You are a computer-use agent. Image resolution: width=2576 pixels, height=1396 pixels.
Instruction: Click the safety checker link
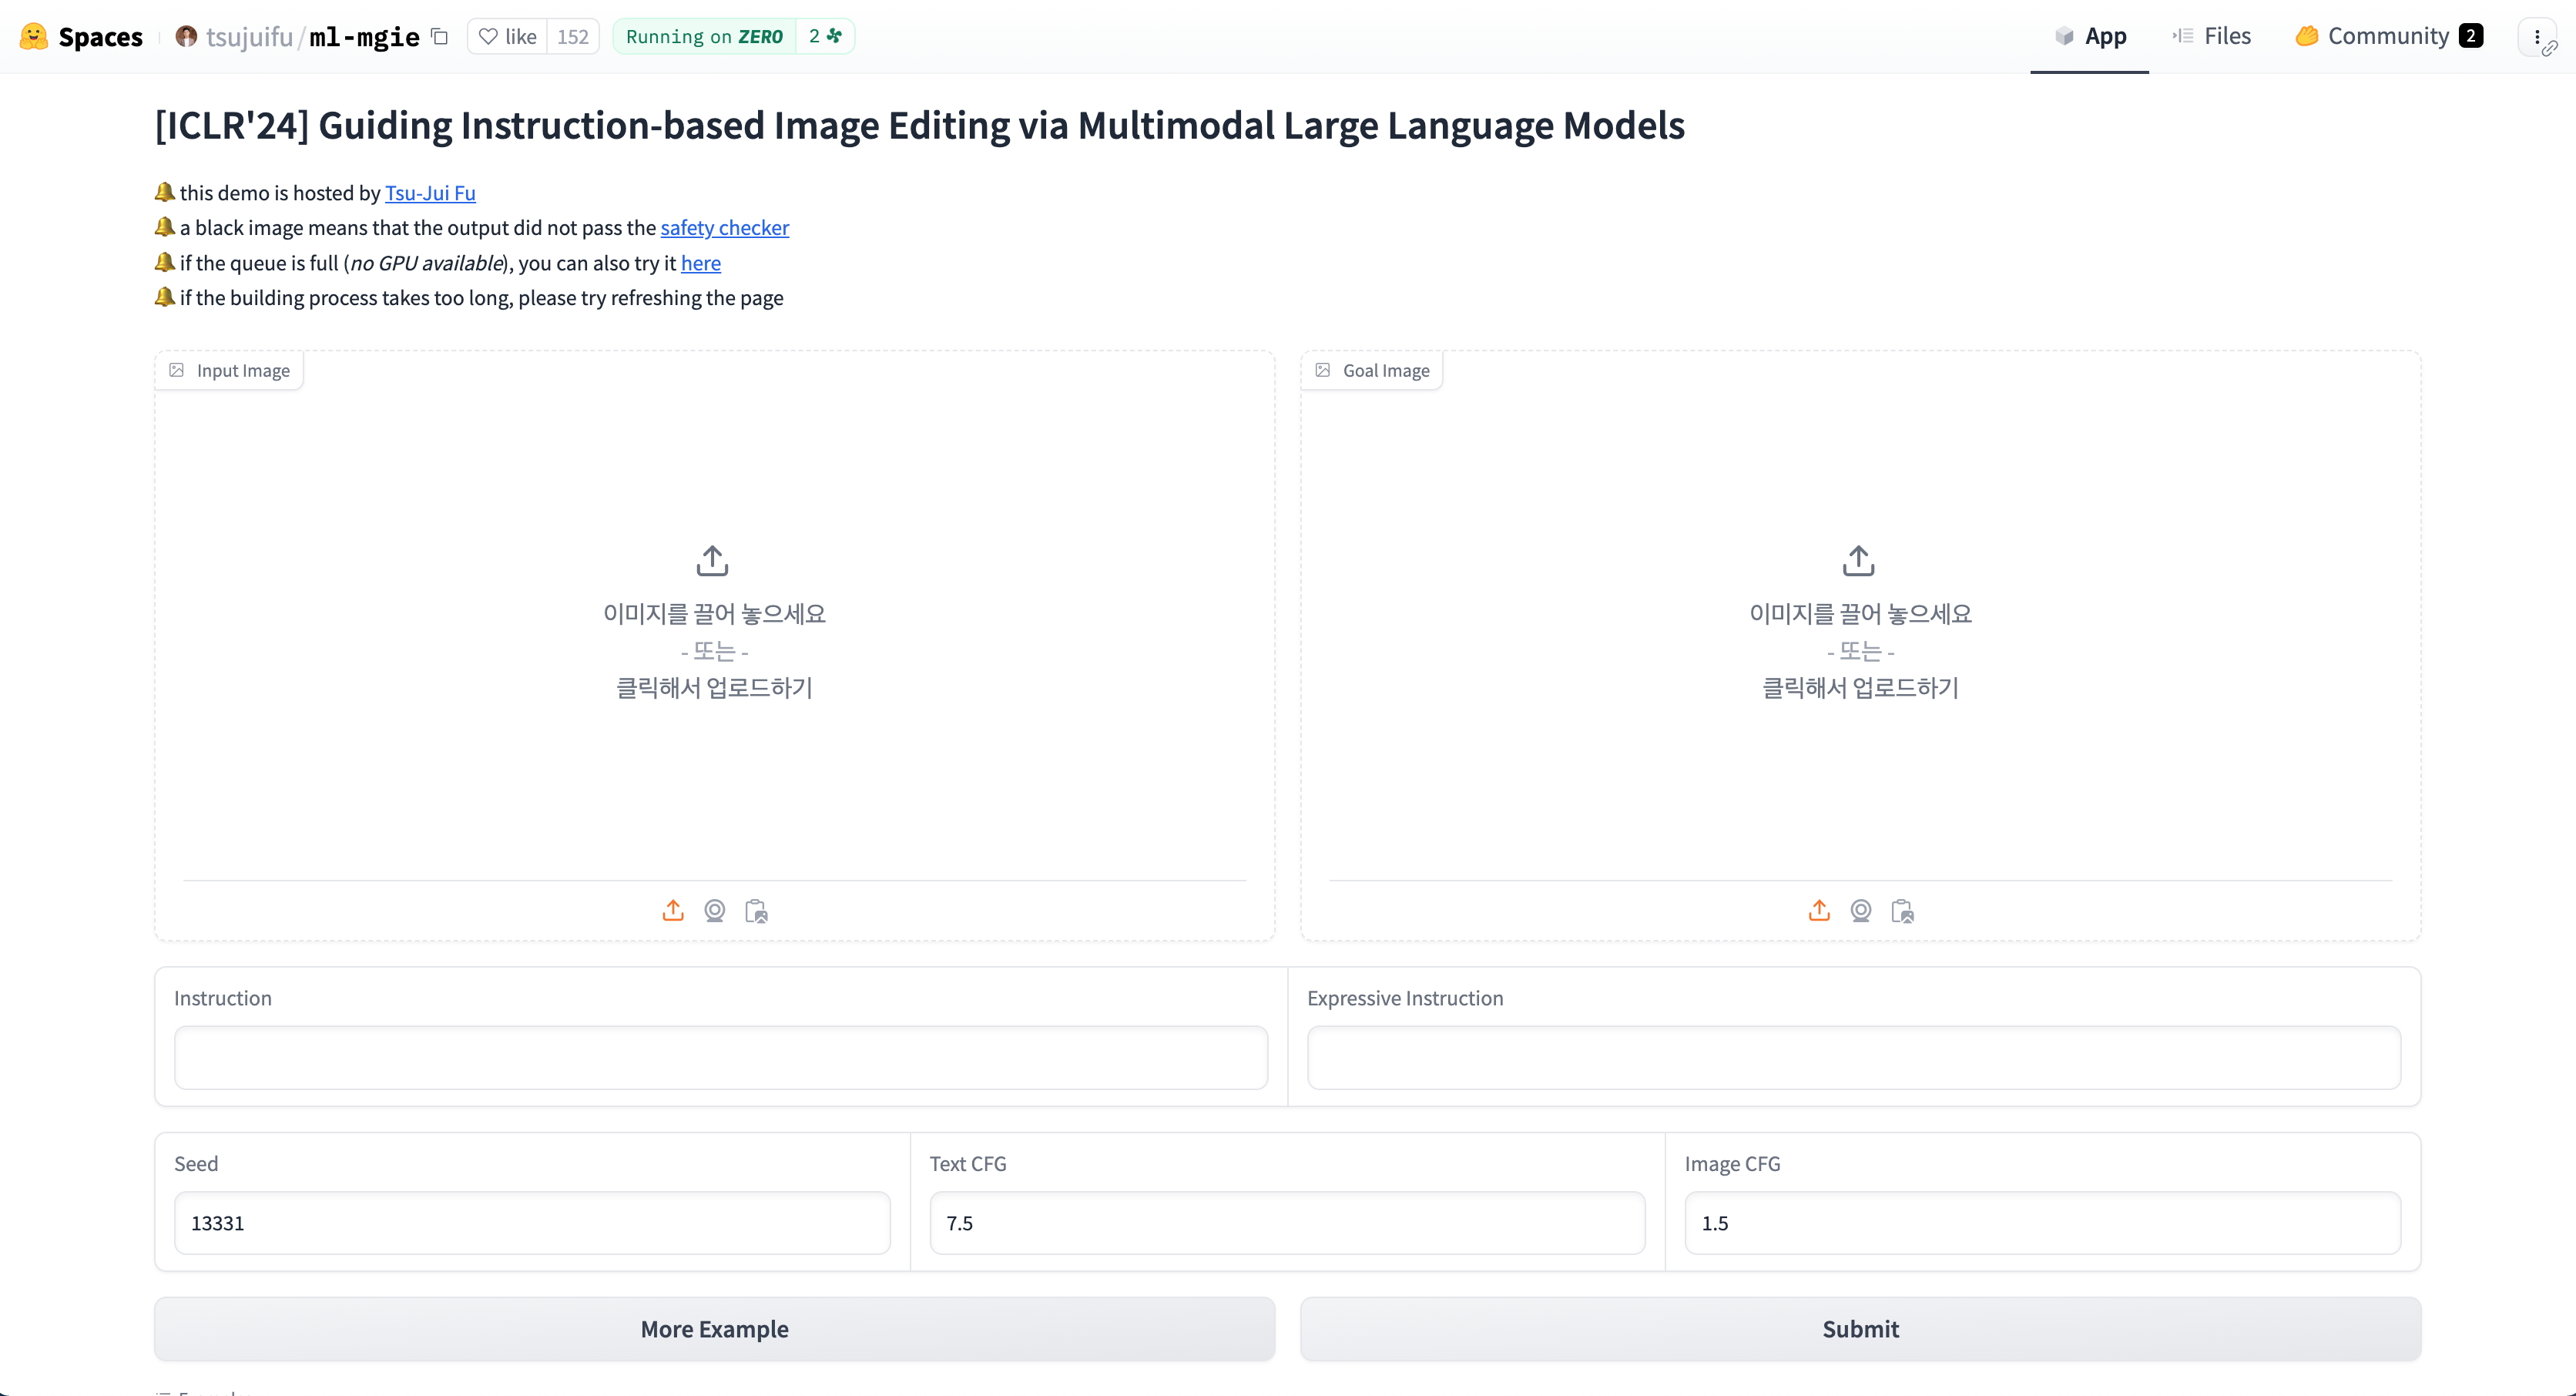(x=725, y=227)
